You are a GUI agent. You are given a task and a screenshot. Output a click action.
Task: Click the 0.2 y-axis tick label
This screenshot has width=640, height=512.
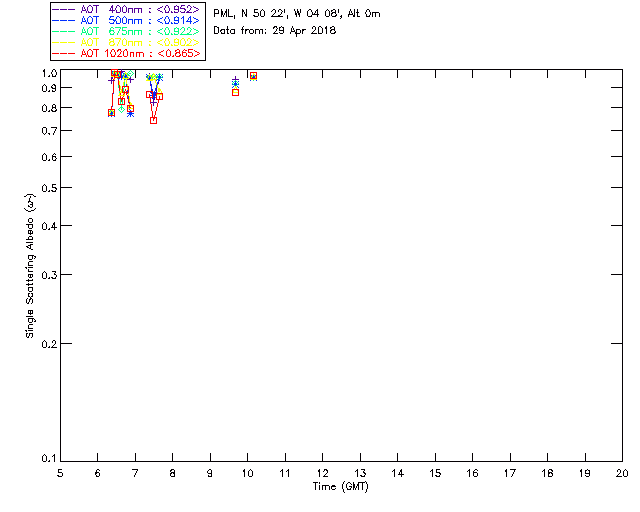click(x=49, y=344)
